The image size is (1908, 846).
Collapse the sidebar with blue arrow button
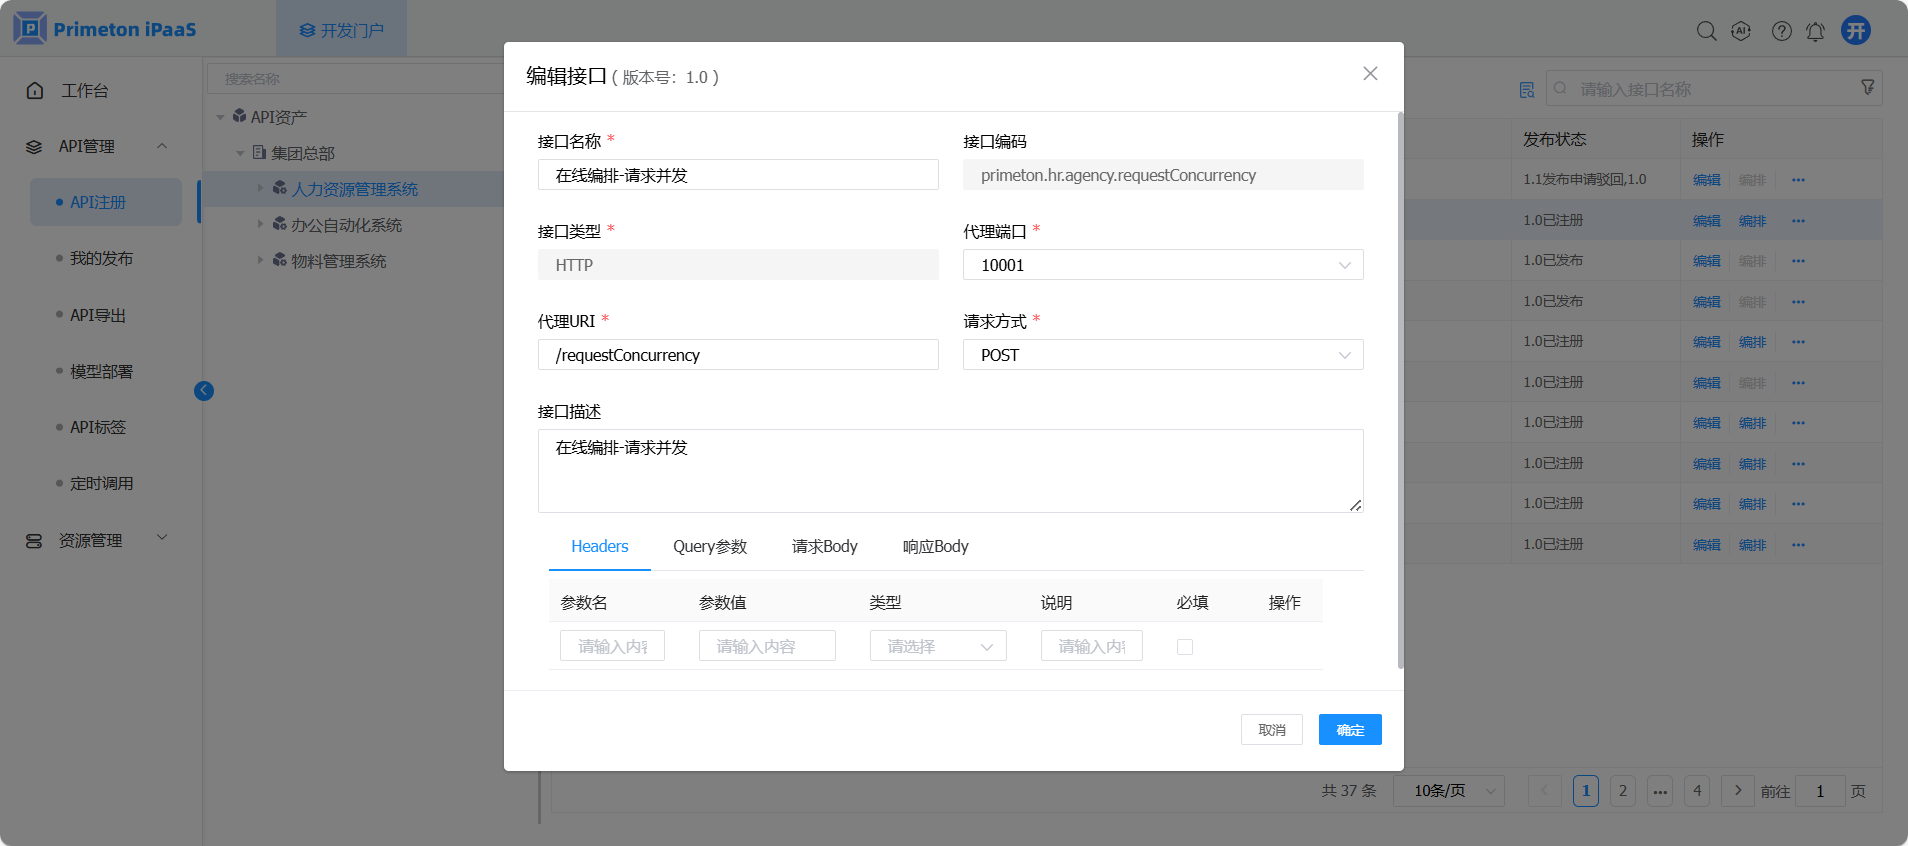pos(204,391)
